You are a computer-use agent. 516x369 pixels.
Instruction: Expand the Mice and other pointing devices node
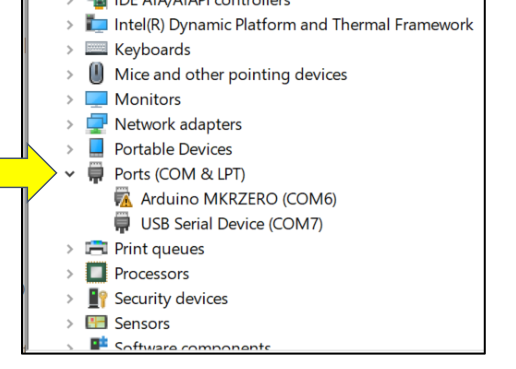tap(70, 74)
